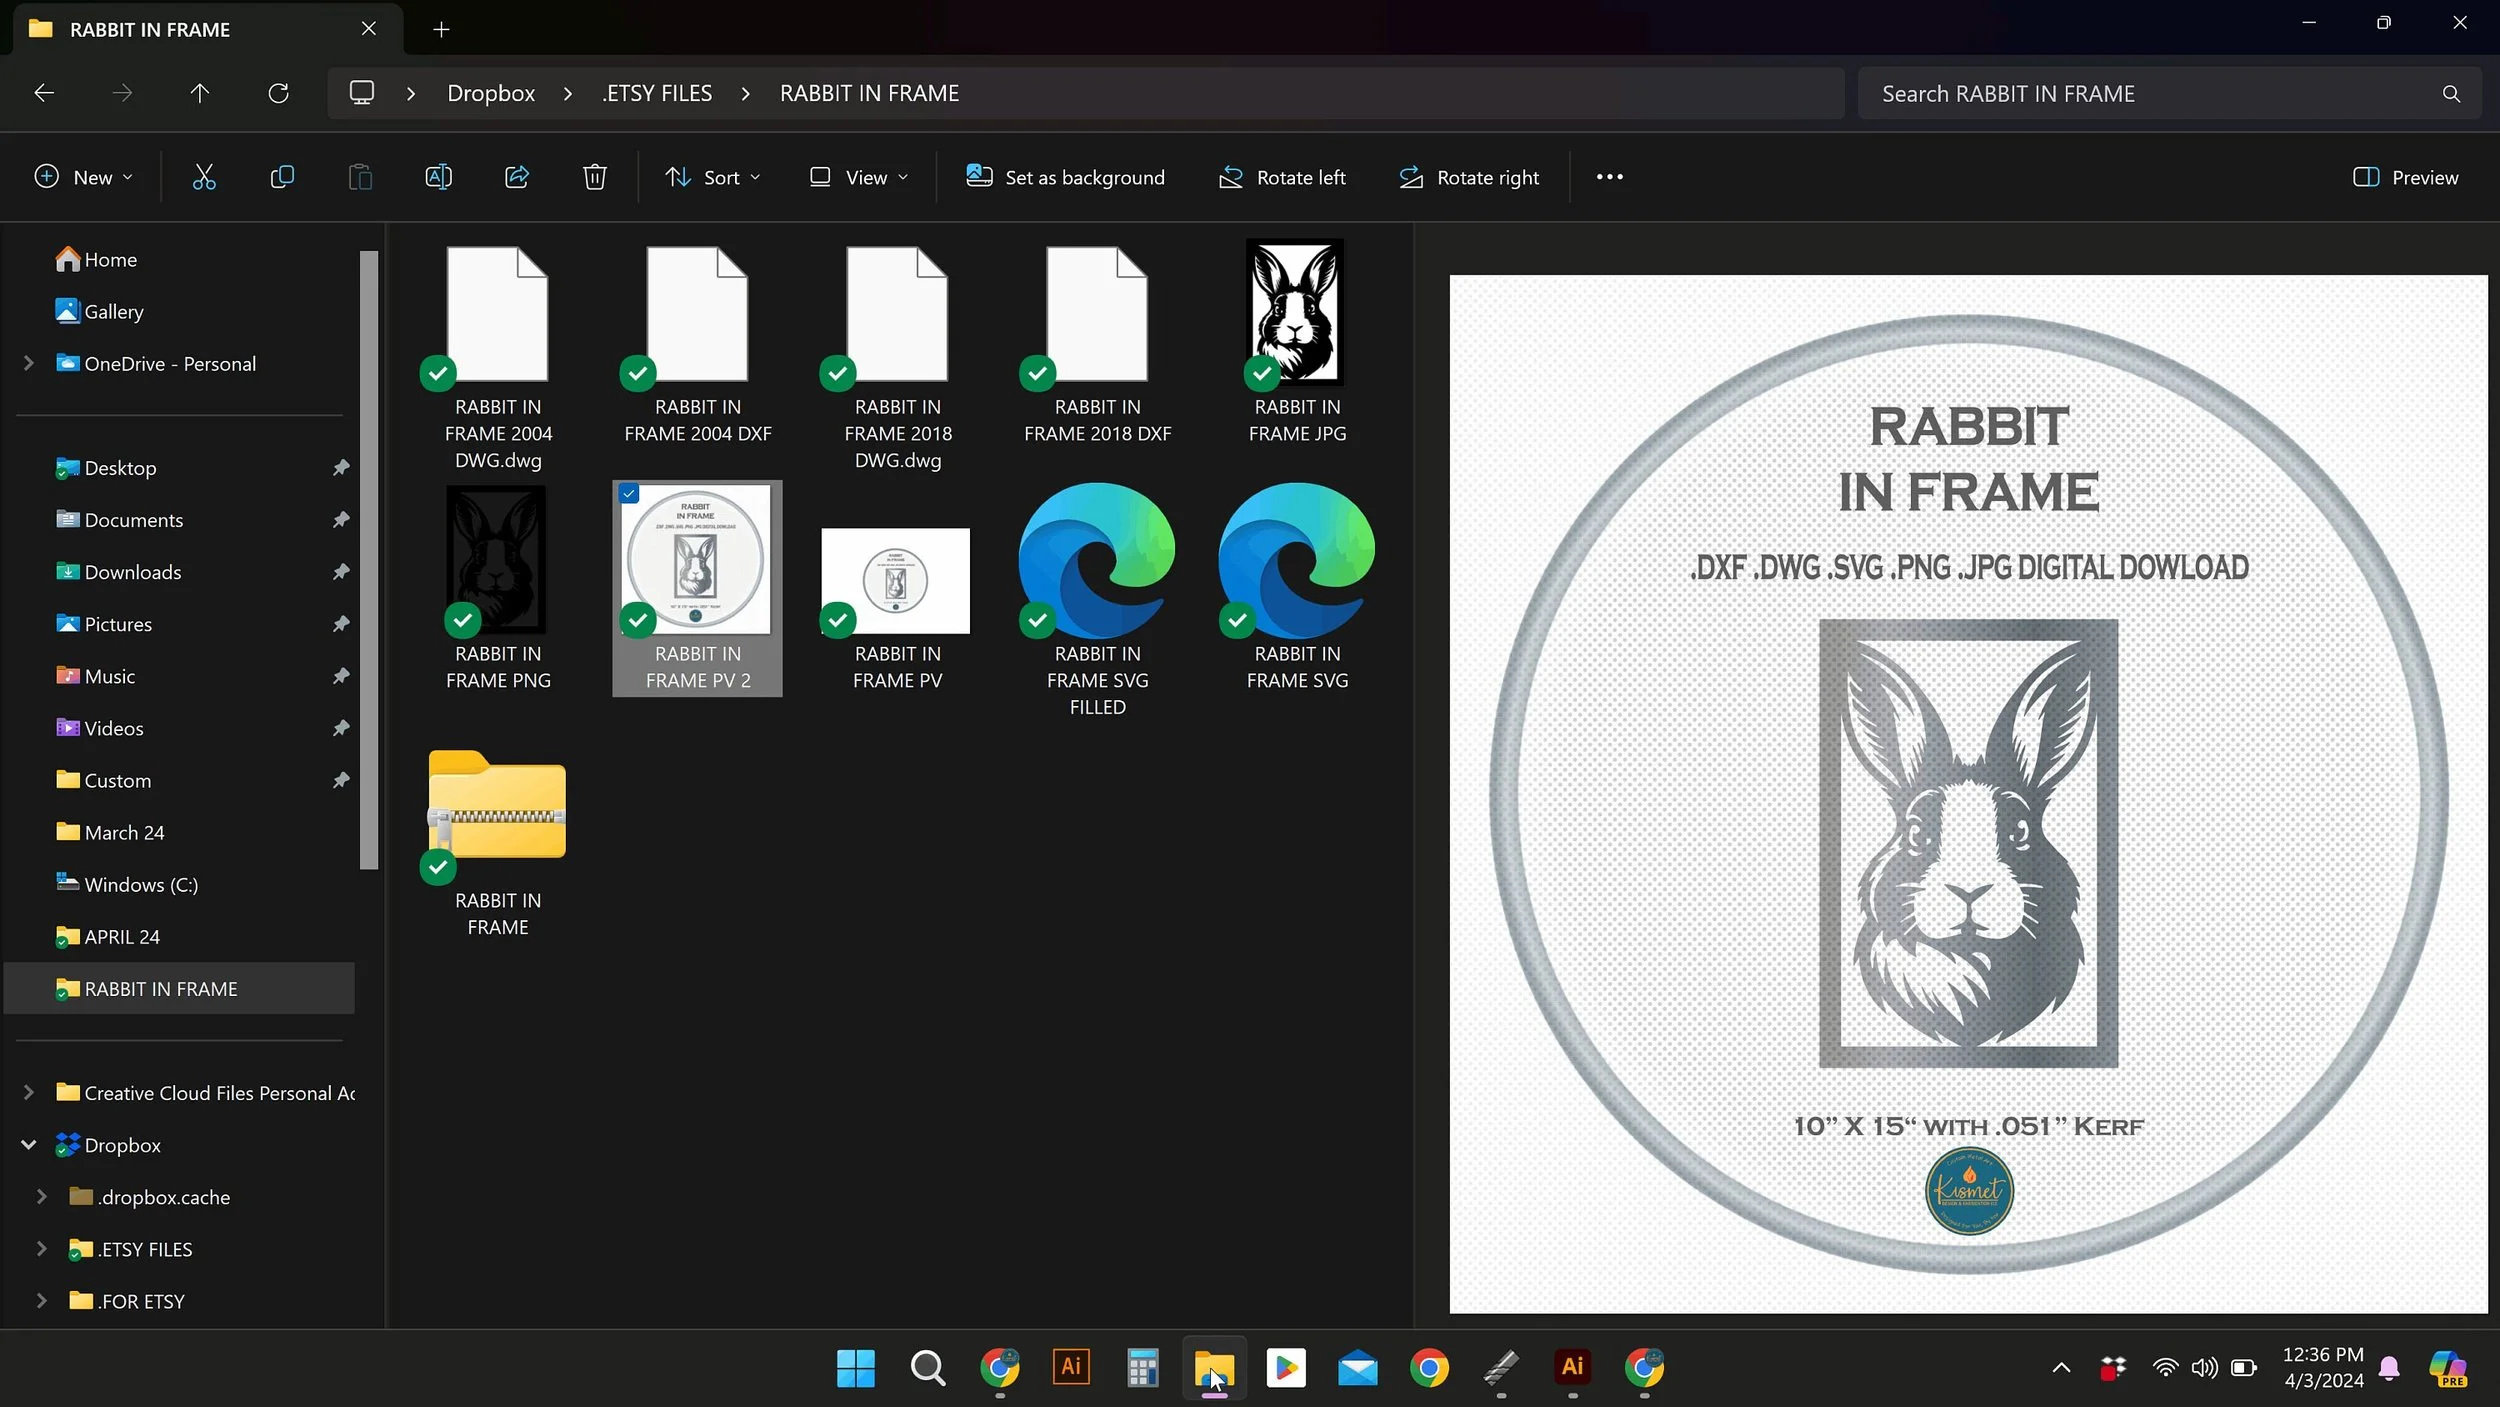Viewport: 2500px width, 1407px height.
Task: Expand the .ETSY FILES tree folder
Action: 41,1249
